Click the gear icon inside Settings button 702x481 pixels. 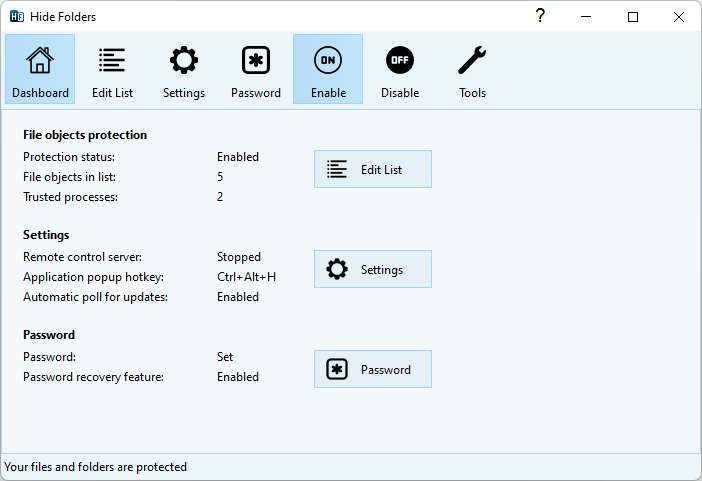click(337, 269)
